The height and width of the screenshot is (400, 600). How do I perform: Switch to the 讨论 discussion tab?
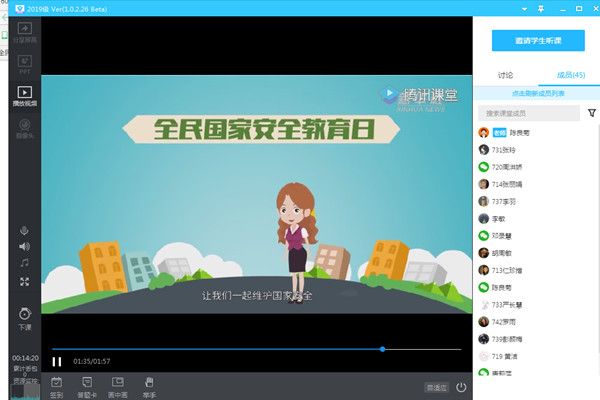click(x=505, y=75)
